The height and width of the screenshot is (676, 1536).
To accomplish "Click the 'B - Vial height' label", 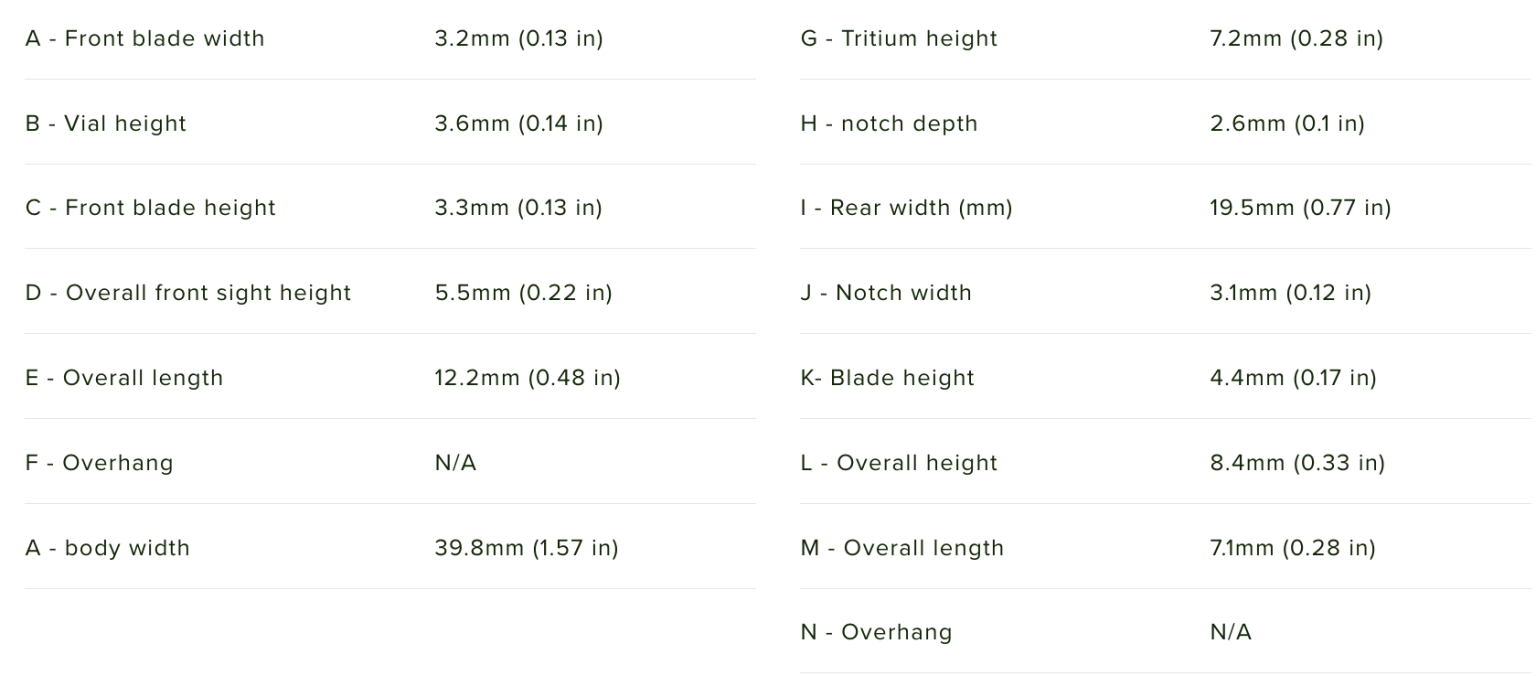I will (x=106, y=124).
